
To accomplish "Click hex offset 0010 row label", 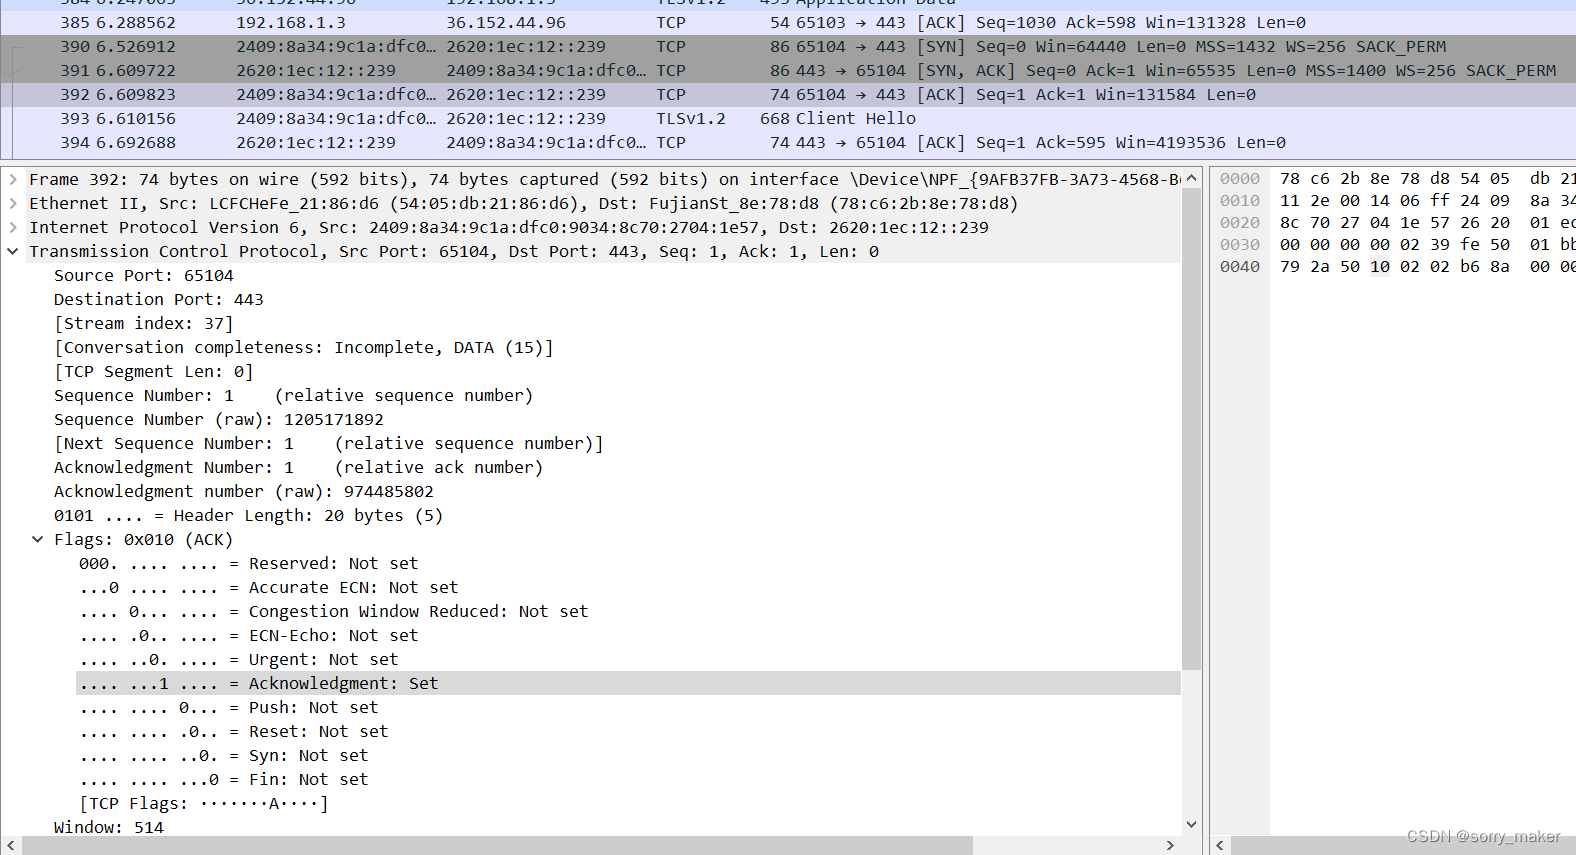I will click(x=1240, y=201).
